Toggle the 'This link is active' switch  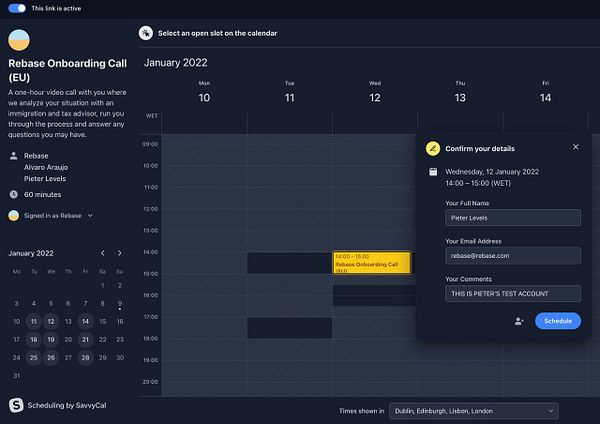click(17, 8)
